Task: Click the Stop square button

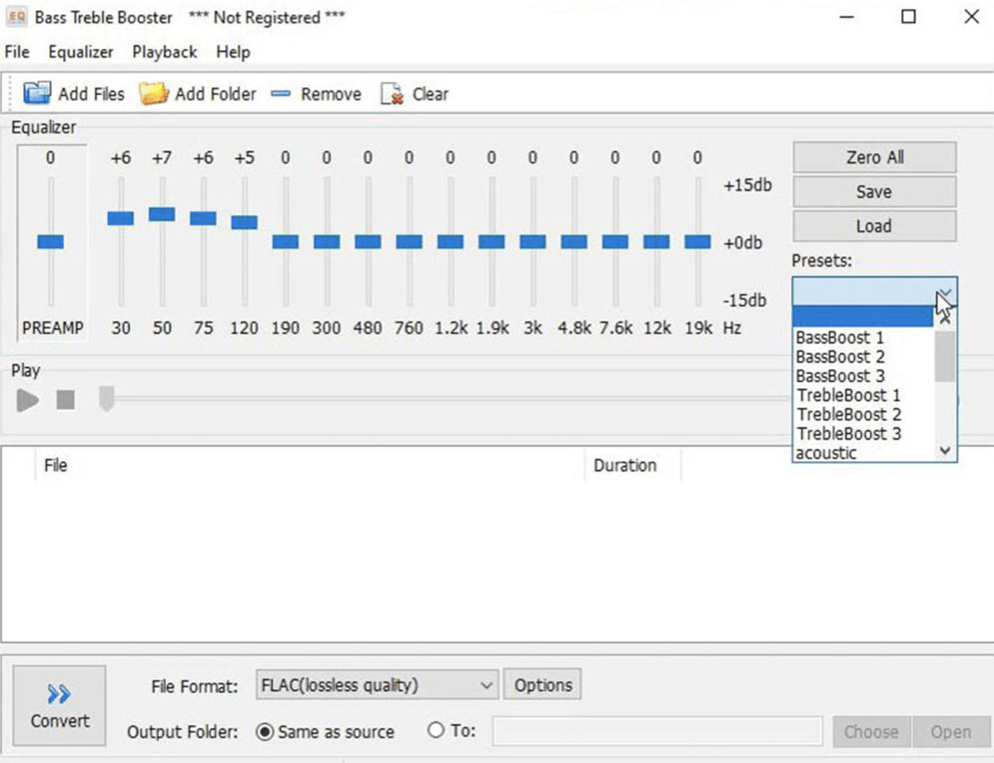Action: click(x=65, y=400)
